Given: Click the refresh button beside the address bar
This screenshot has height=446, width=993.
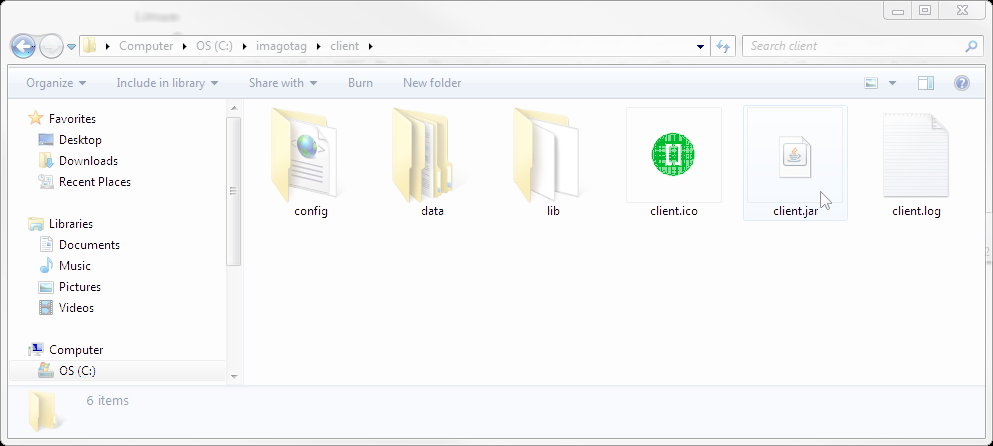Looking at the screenshot, I should click(x=723, y=46).
